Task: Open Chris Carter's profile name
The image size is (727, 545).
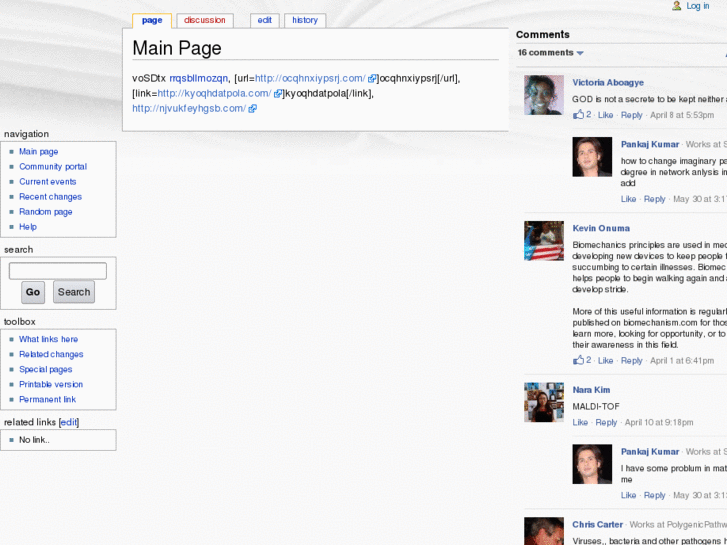Action: 598,525
